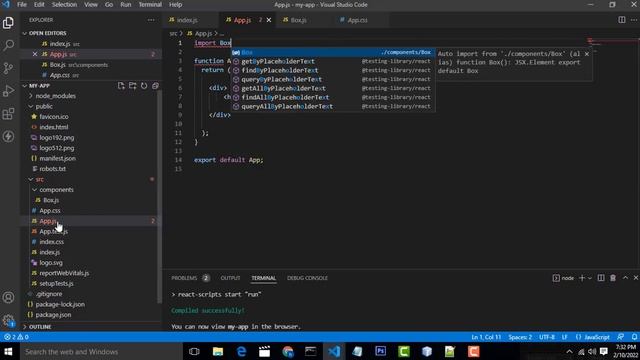Open File Explorer from taskbar
The width and height of the screenshot is (640, 360).
pos(218,351)
